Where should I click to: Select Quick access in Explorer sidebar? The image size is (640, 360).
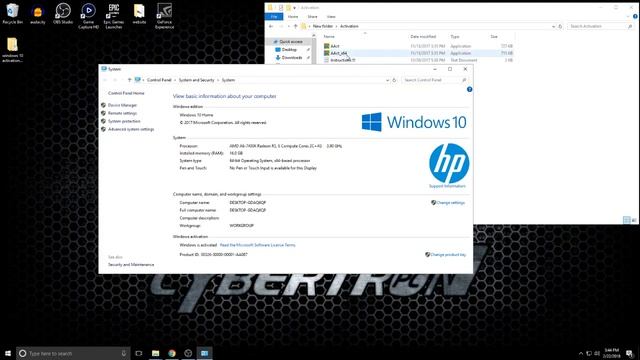tap(291, 42)
